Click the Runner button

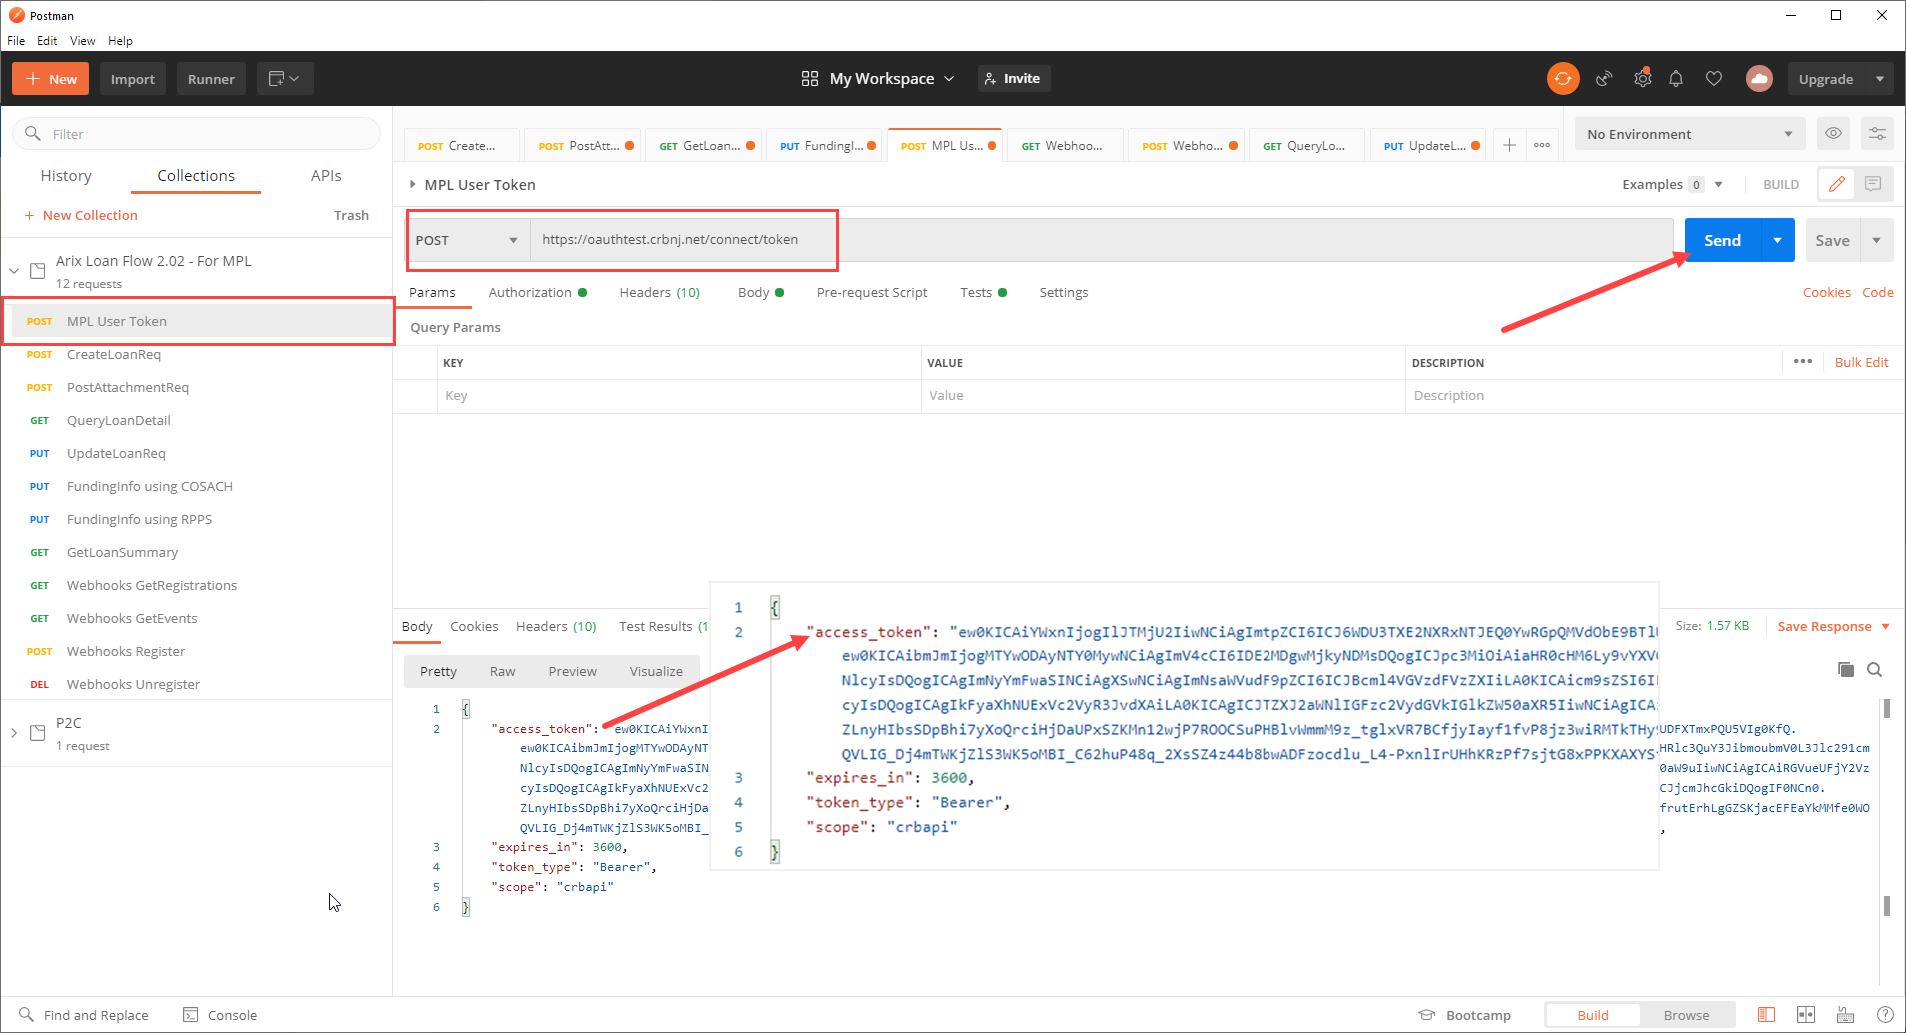[211, 79]
